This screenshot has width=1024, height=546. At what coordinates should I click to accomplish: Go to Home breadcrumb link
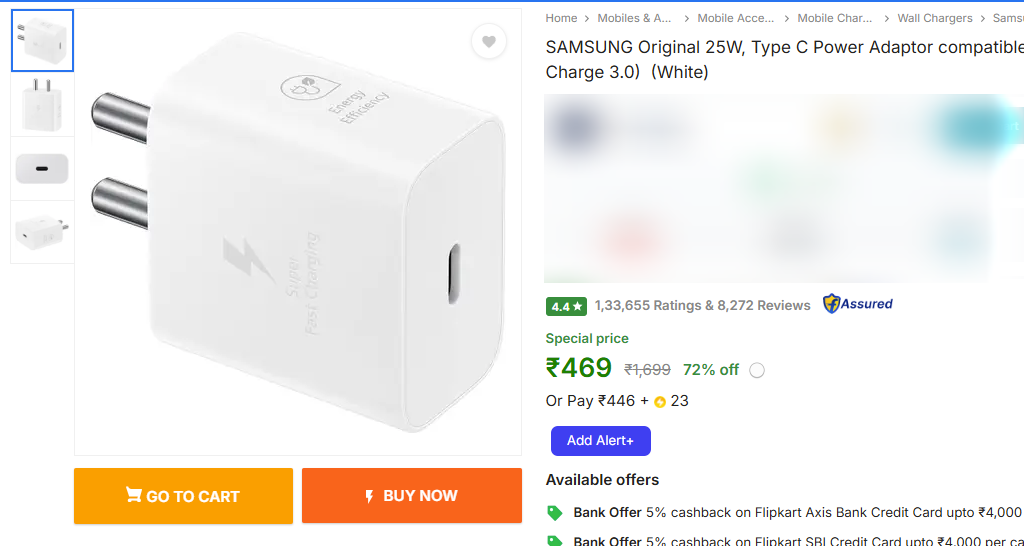point(561,18)
